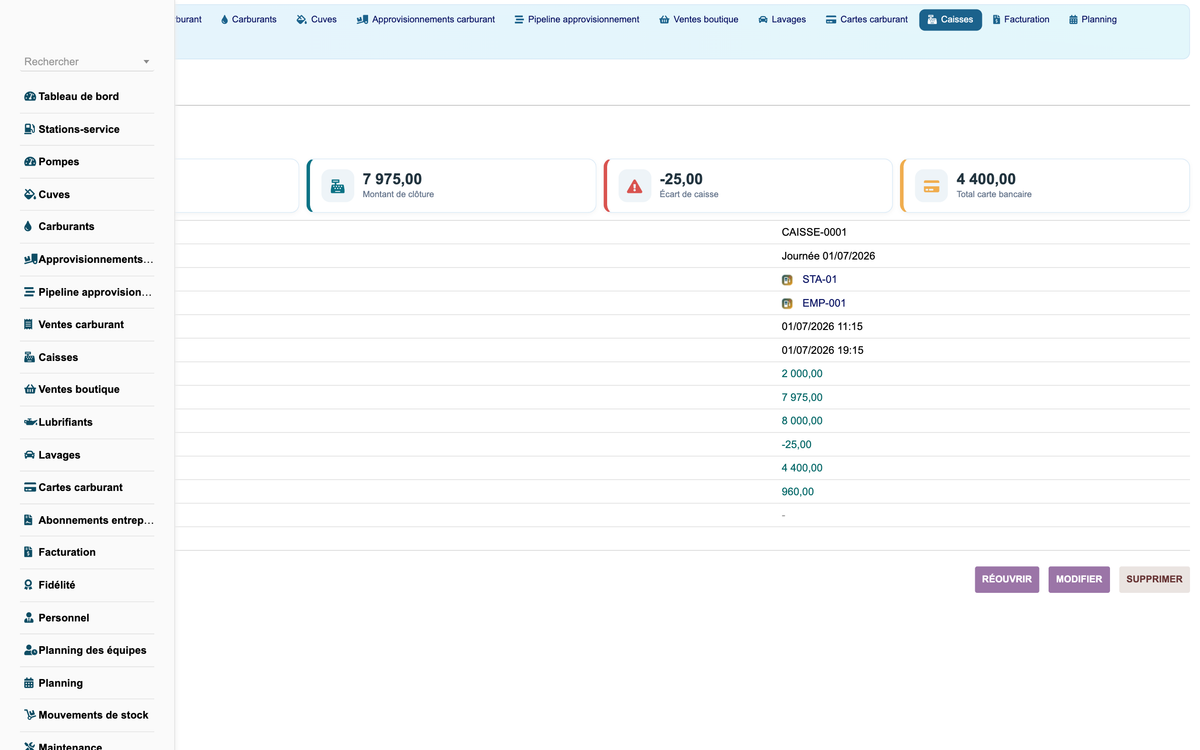Click the 4 400,00 value in the detail list

[802, 468]
